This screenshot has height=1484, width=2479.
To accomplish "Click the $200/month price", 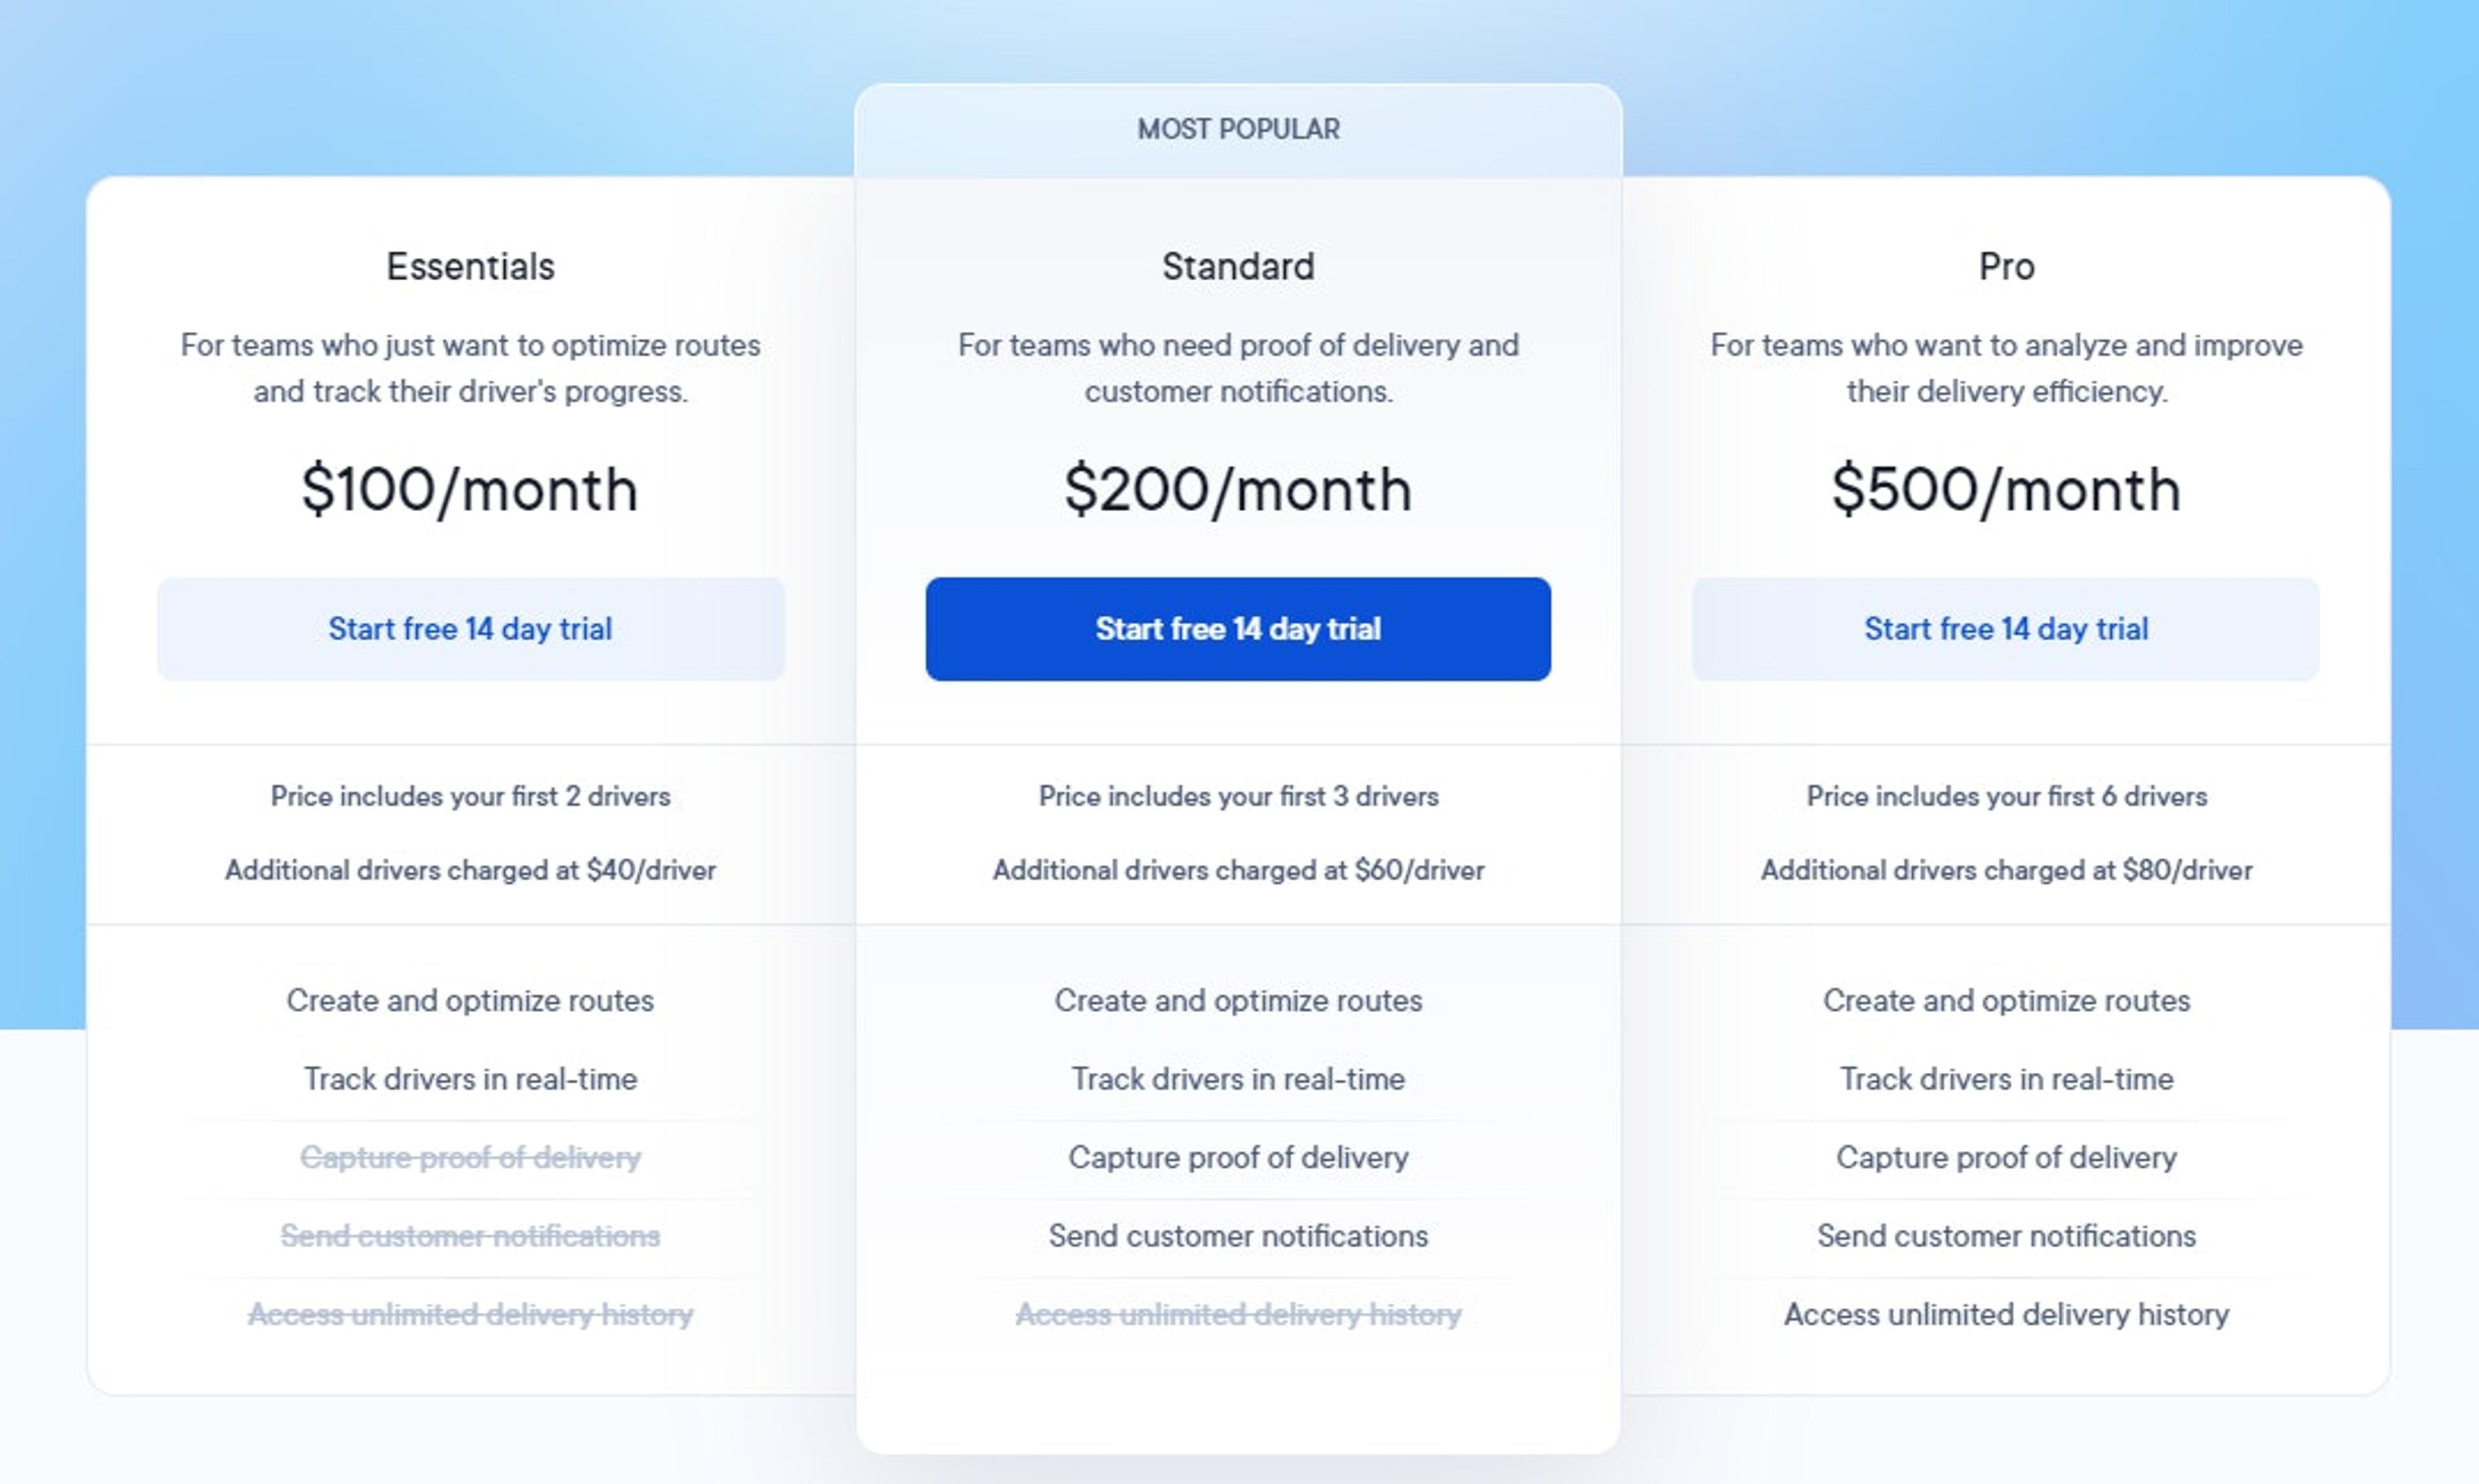I will point(1238,489).
